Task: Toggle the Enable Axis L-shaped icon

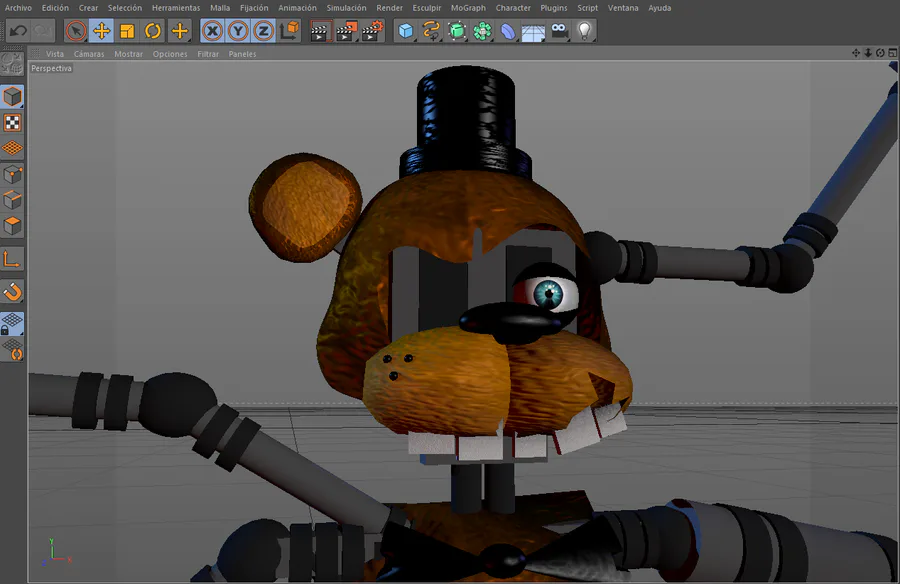Action: 12,259
